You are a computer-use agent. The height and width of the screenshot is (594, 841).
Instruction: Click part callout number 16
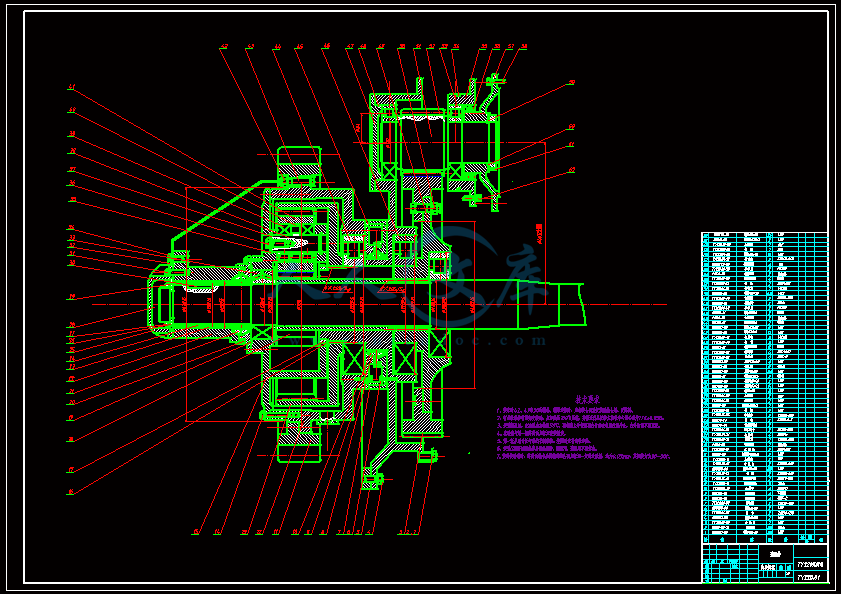pos(70,492)
